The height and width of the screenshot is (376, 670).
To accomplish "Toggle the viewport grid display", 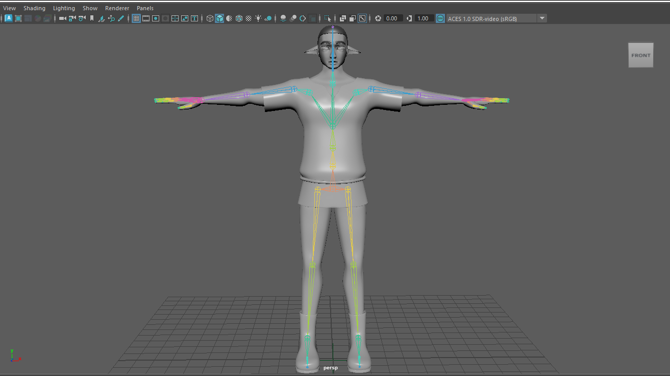I will coord(136,18).
